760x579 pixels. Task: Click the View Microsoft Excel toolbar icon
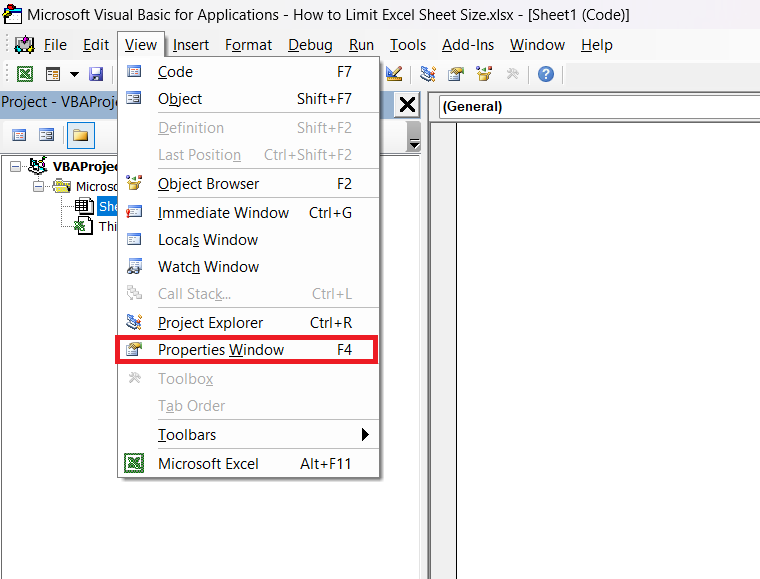click(25, 74)
